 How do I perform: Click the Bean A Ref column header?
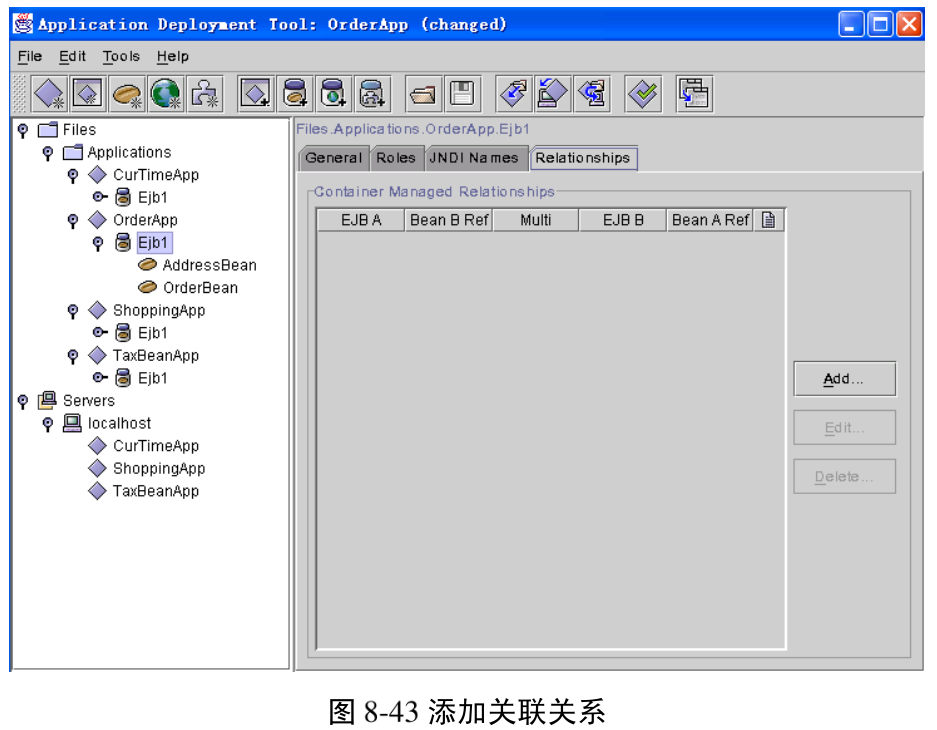[710, 220]
